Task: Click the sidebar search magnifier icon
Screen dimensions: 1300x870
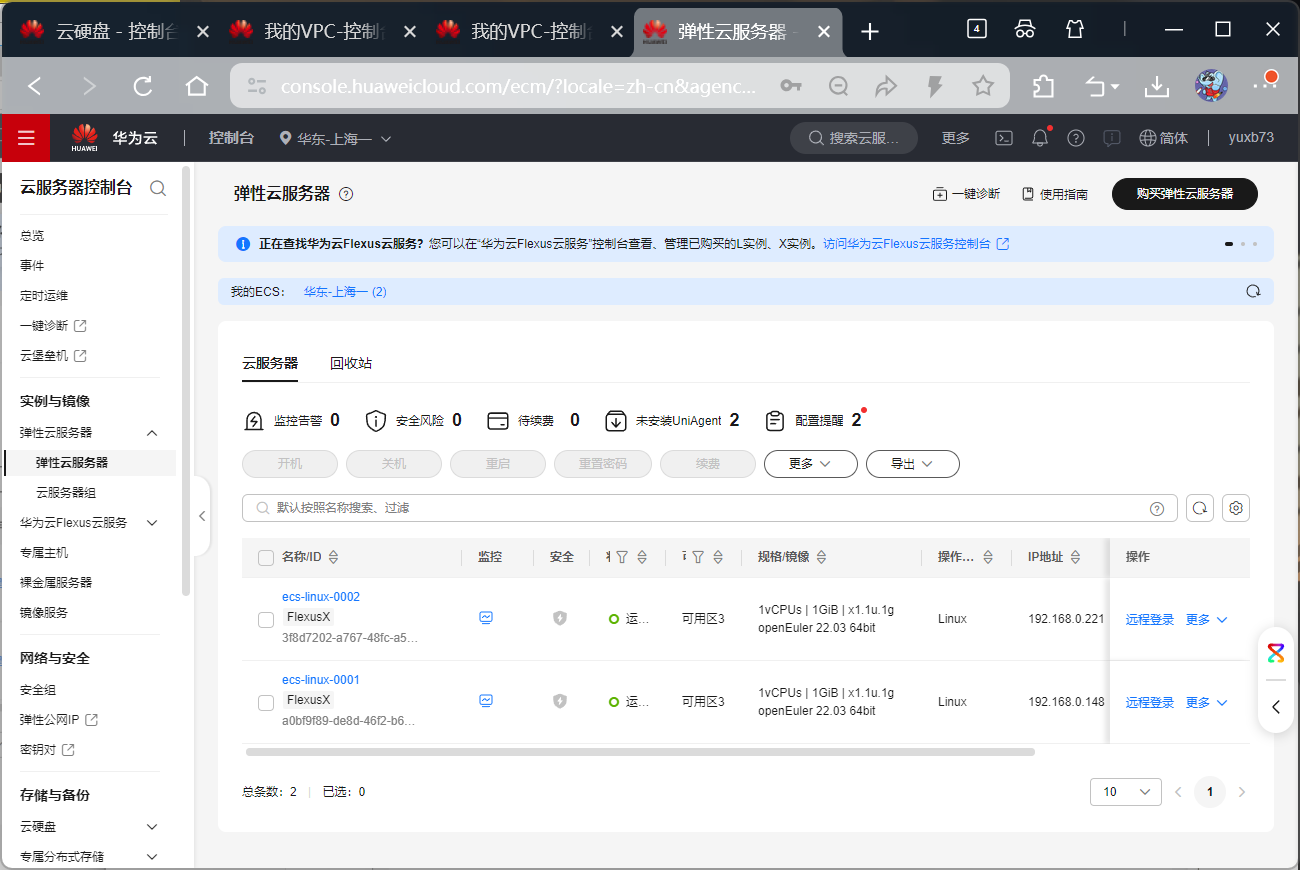Action: click(157, 187)
